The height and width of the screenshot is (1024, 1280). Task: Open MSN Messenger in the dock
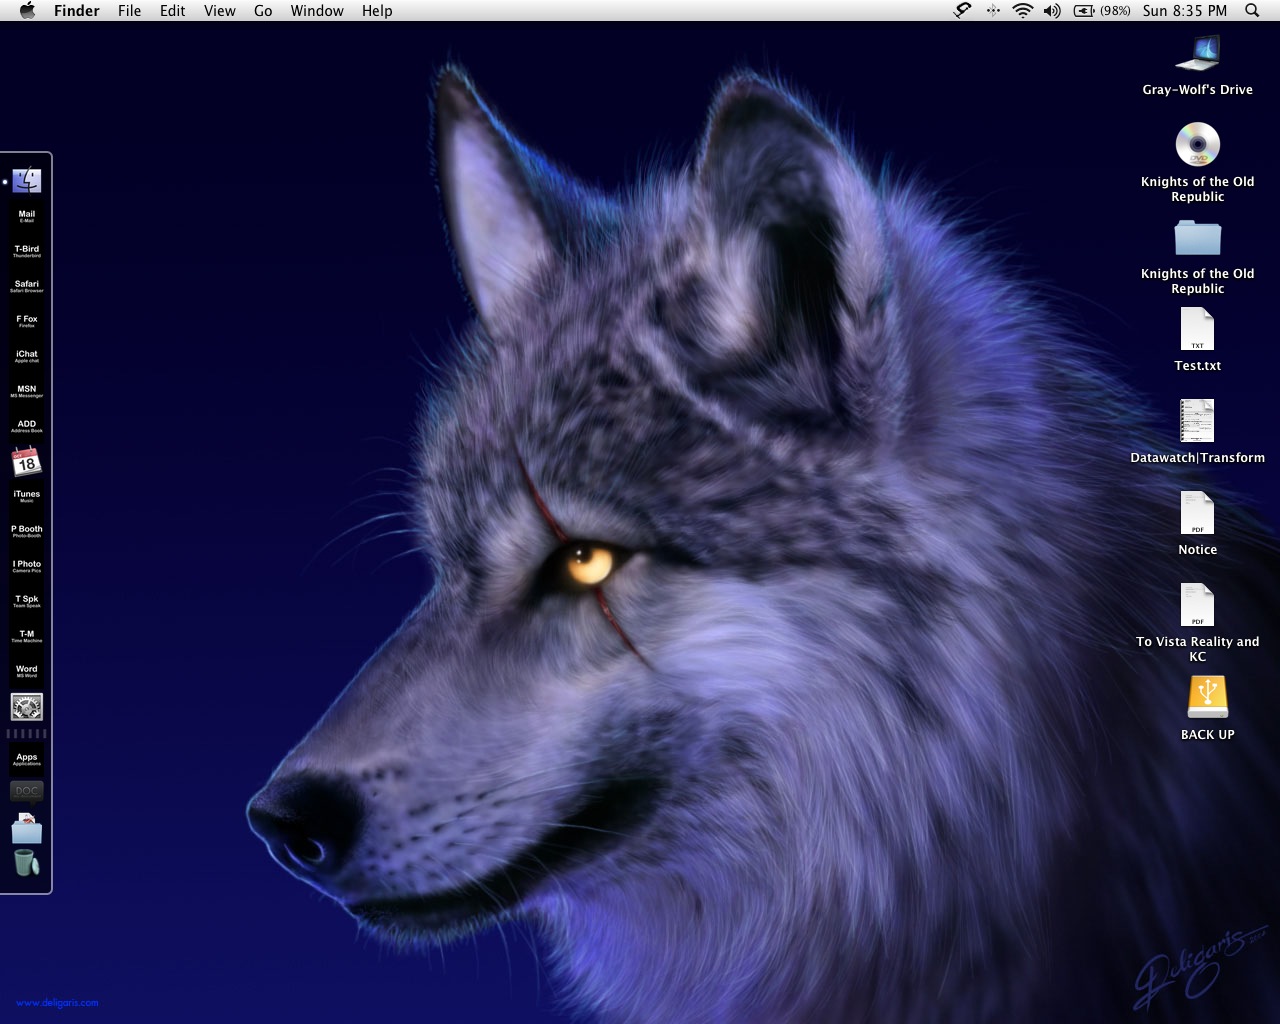pos(27,391)
